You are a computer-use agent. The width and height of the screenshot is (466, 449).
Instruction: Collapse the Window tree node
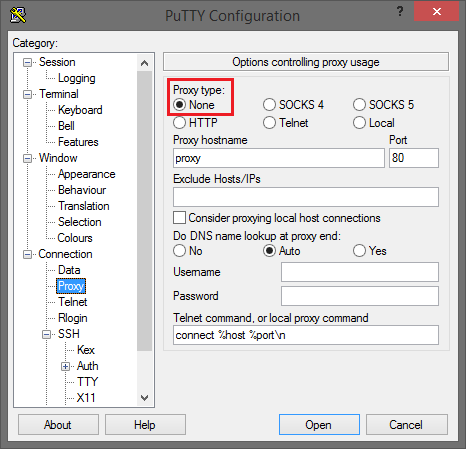pyautogui.click(x=27, y=158)
